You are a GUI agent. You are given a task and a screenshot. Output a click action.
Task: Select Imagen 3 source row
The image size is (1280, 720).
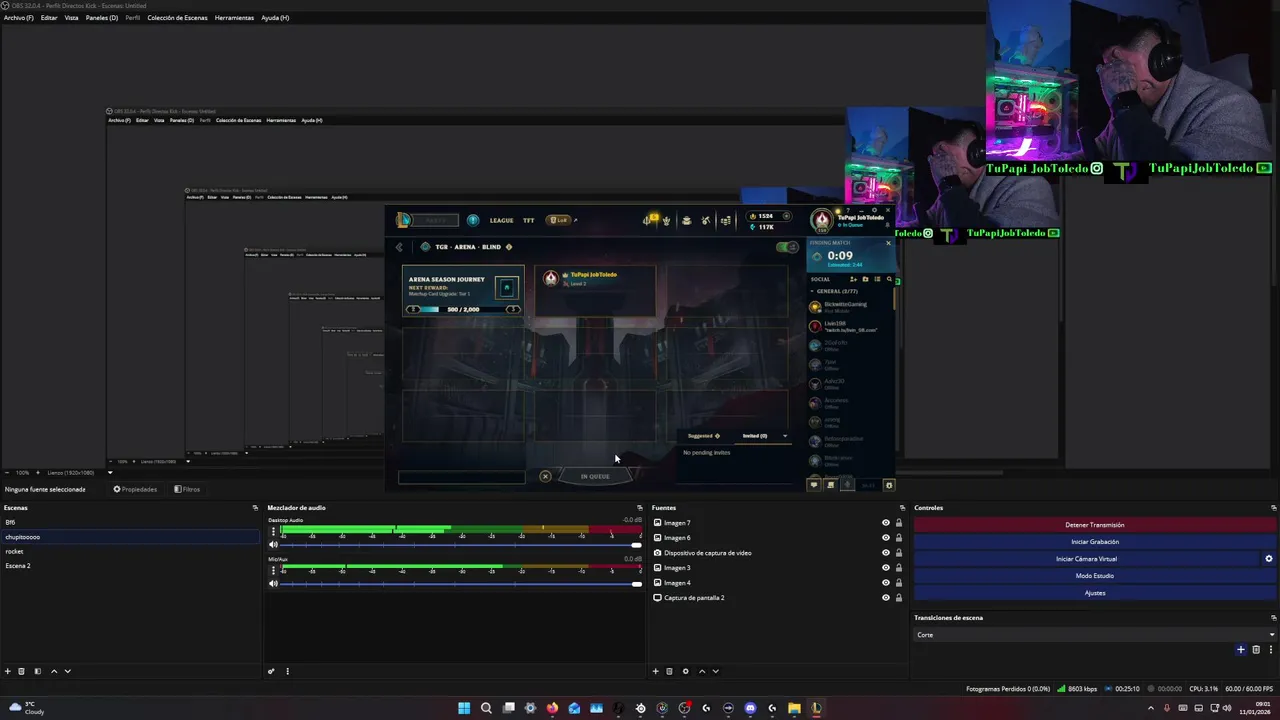(x=777, y=568)
